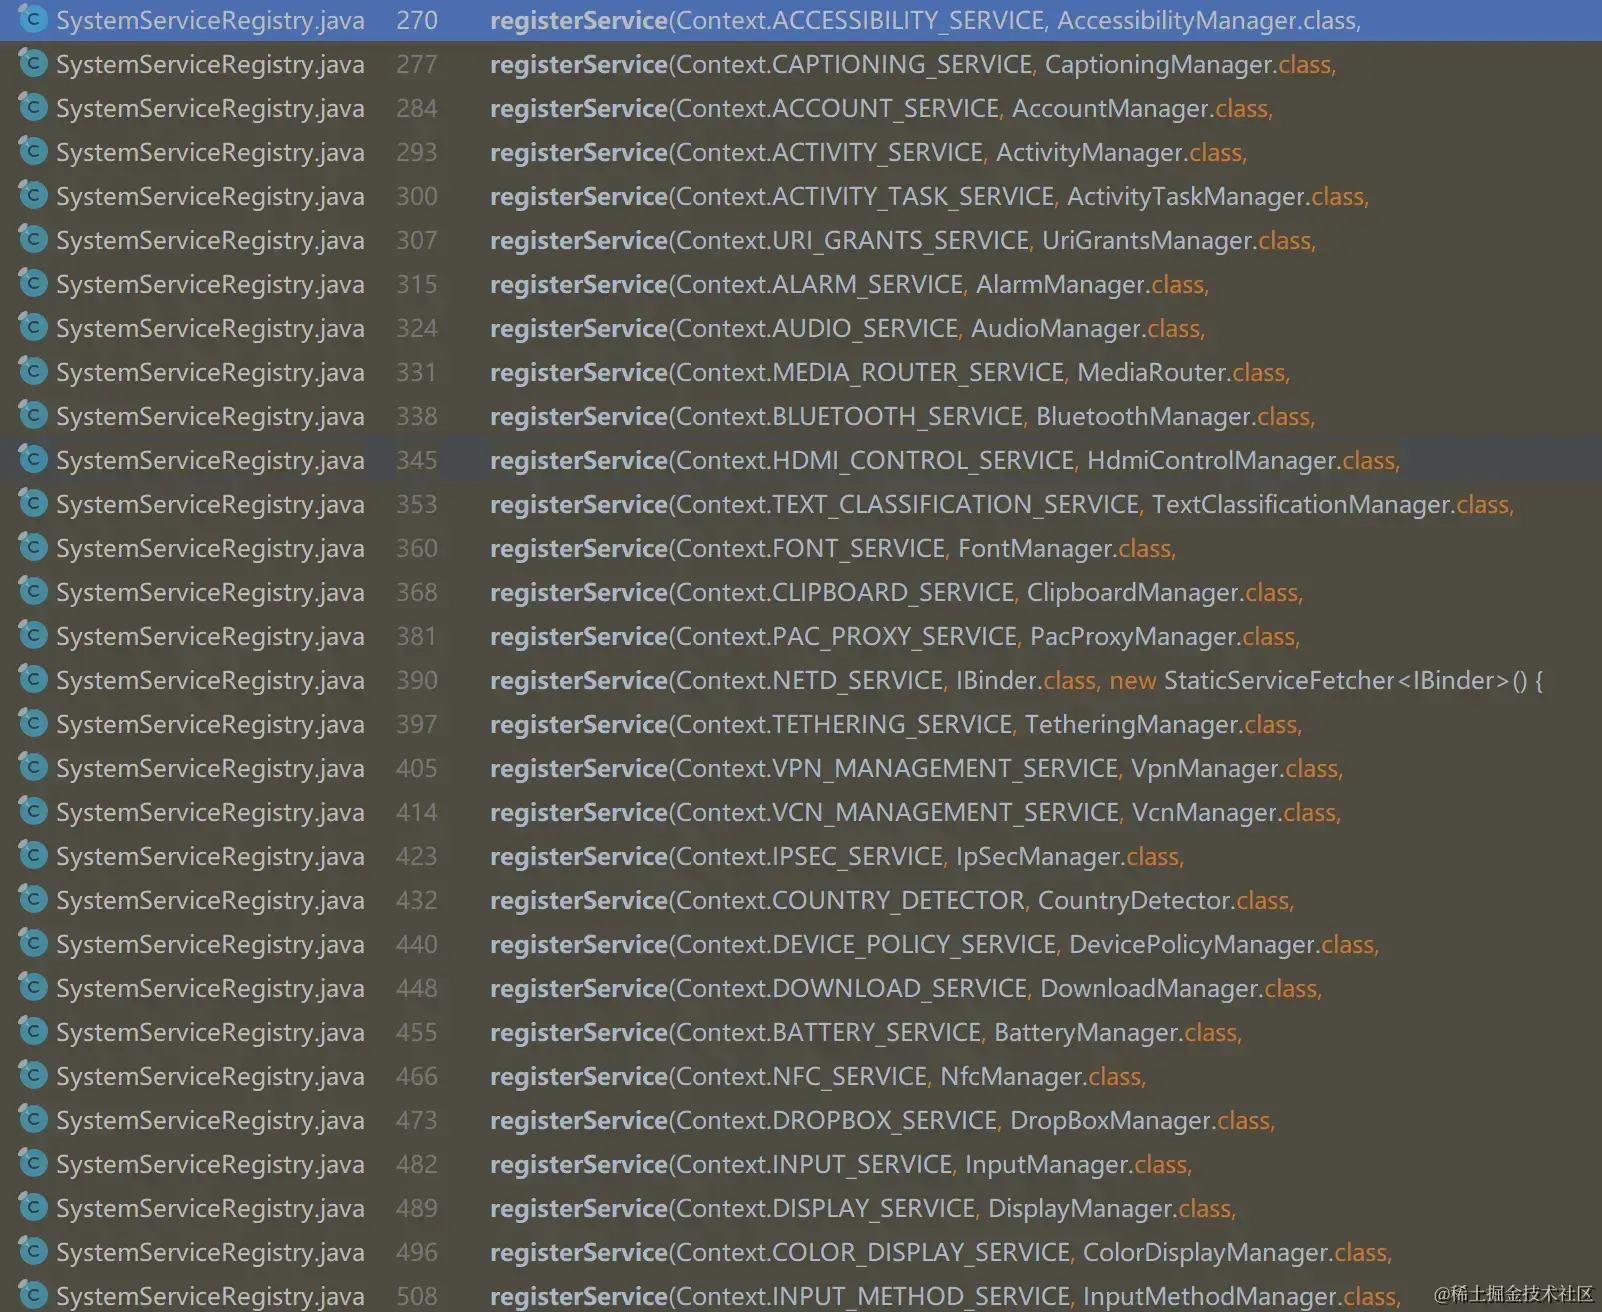Image resolution: width=1602 pixels, height=1312 pixels.
Task: Click the class icon on line 300 row
Action: 33,195
